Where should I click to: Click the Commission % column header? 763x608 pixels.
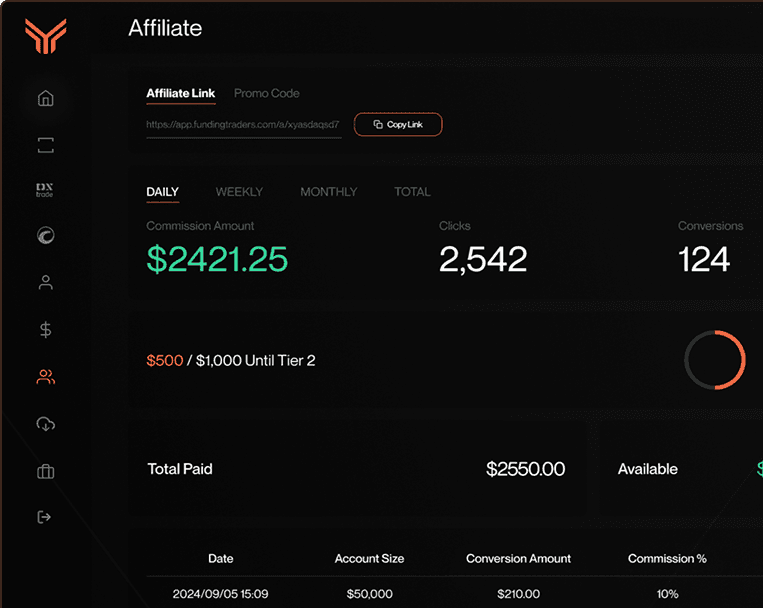(x=667, y=558)
